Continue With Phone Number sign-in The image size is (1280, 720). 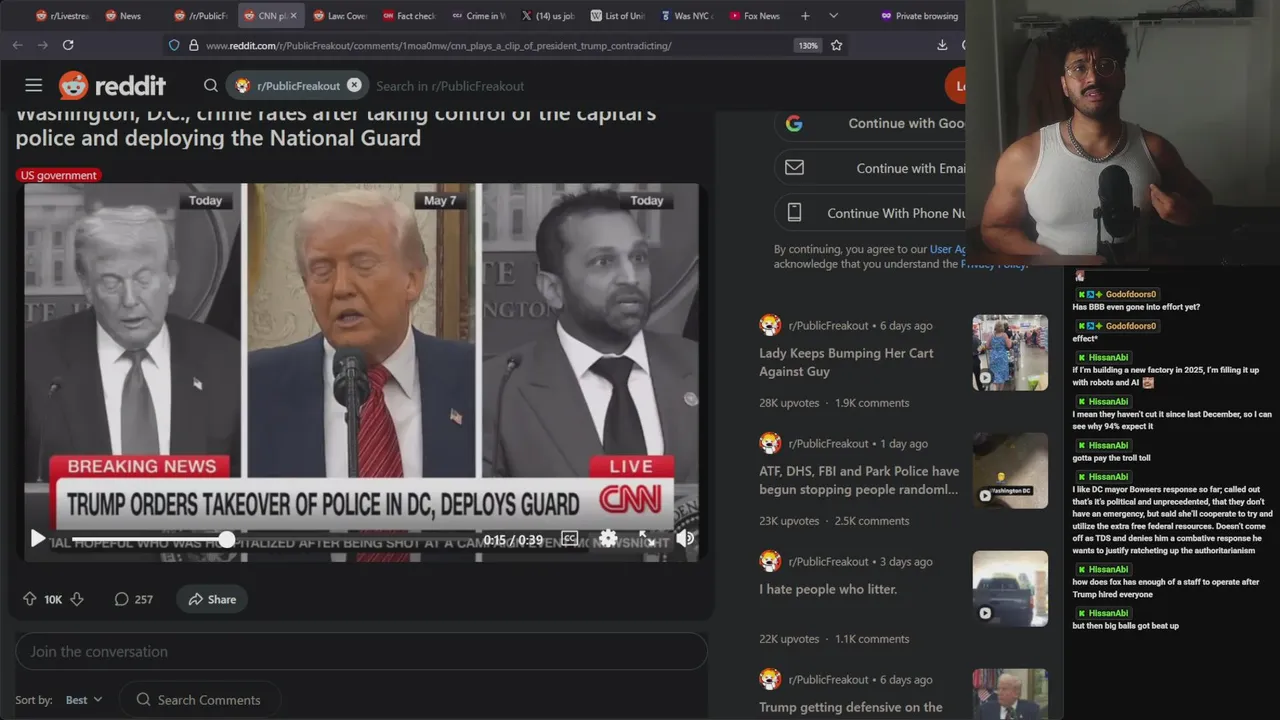[870, 213]
